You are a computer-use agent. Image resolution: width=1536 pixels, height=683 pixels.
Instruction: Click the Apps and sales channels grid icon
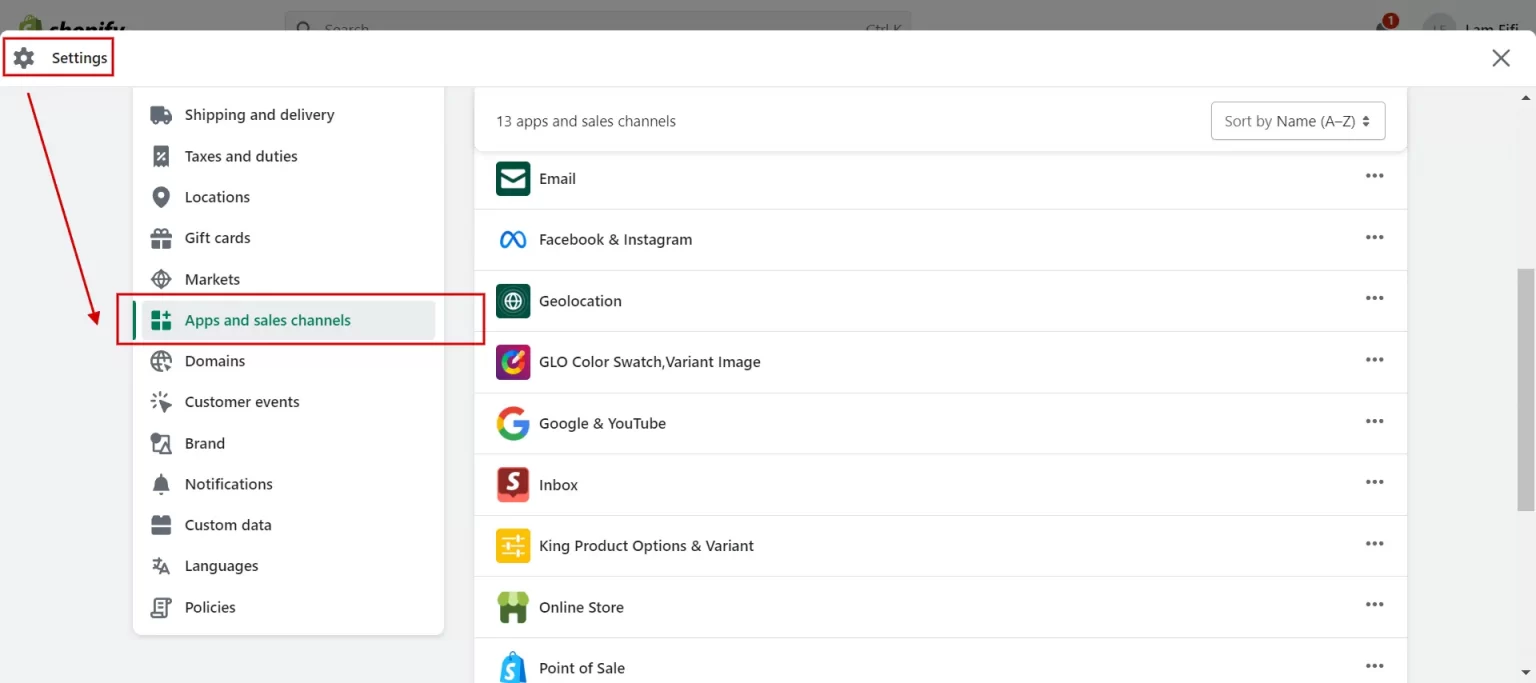(161, 320)
